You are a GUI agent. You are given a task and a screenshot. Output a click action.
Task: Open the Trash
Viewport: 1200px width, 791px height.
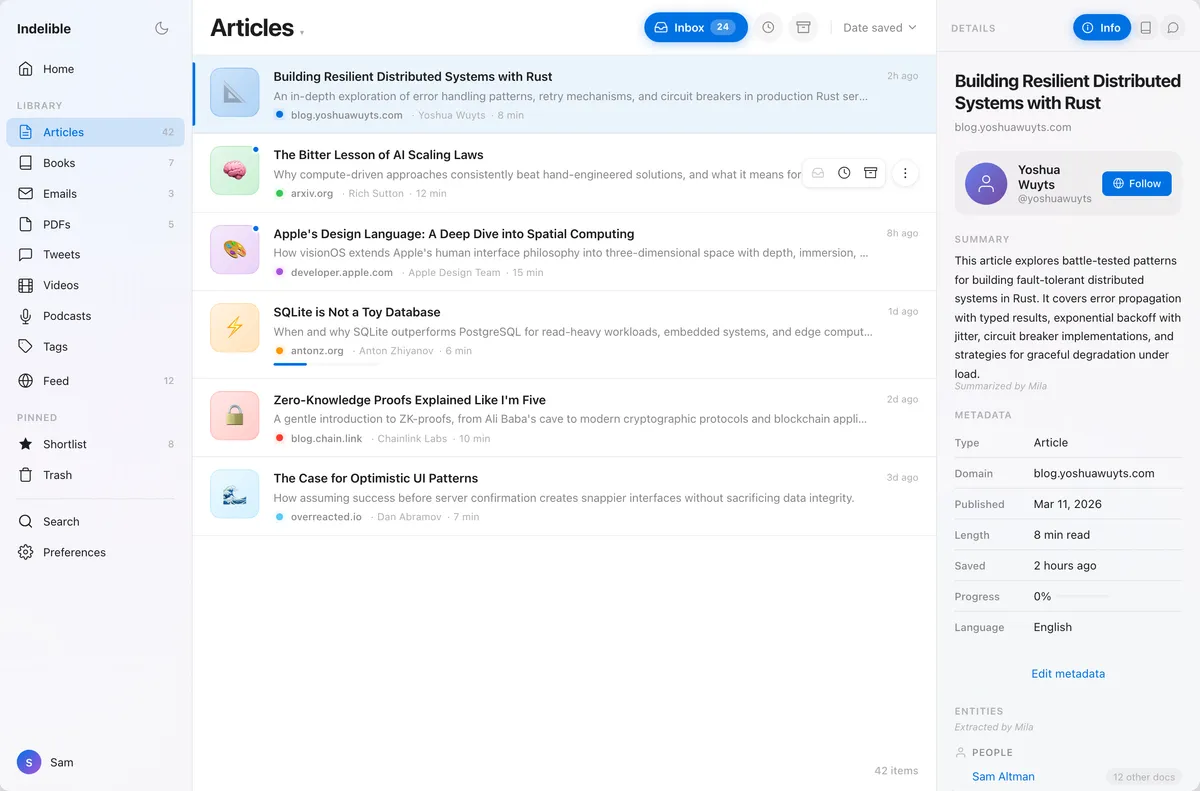pyautogui.click(x=95, y=475)
